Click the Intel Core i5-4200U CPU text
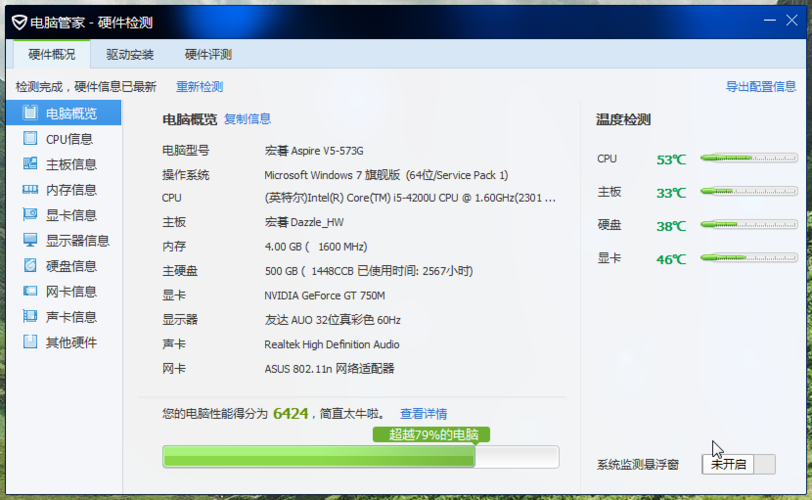 click(x=410, y=198)
